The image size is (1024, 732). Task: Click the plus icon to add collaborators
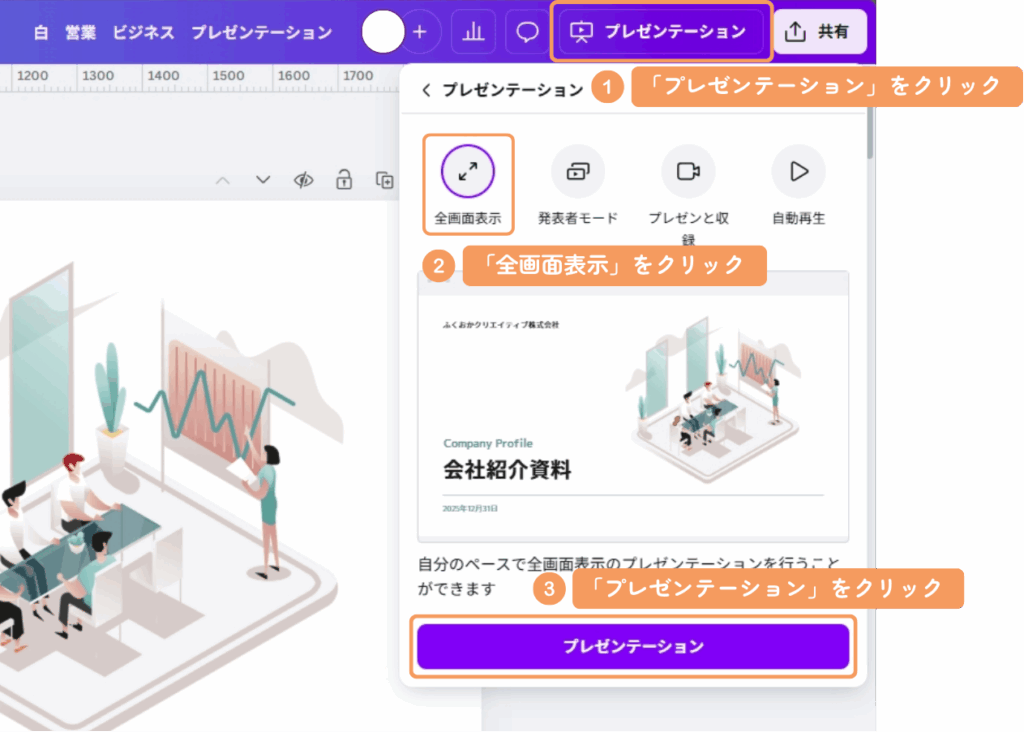[420, 32]
